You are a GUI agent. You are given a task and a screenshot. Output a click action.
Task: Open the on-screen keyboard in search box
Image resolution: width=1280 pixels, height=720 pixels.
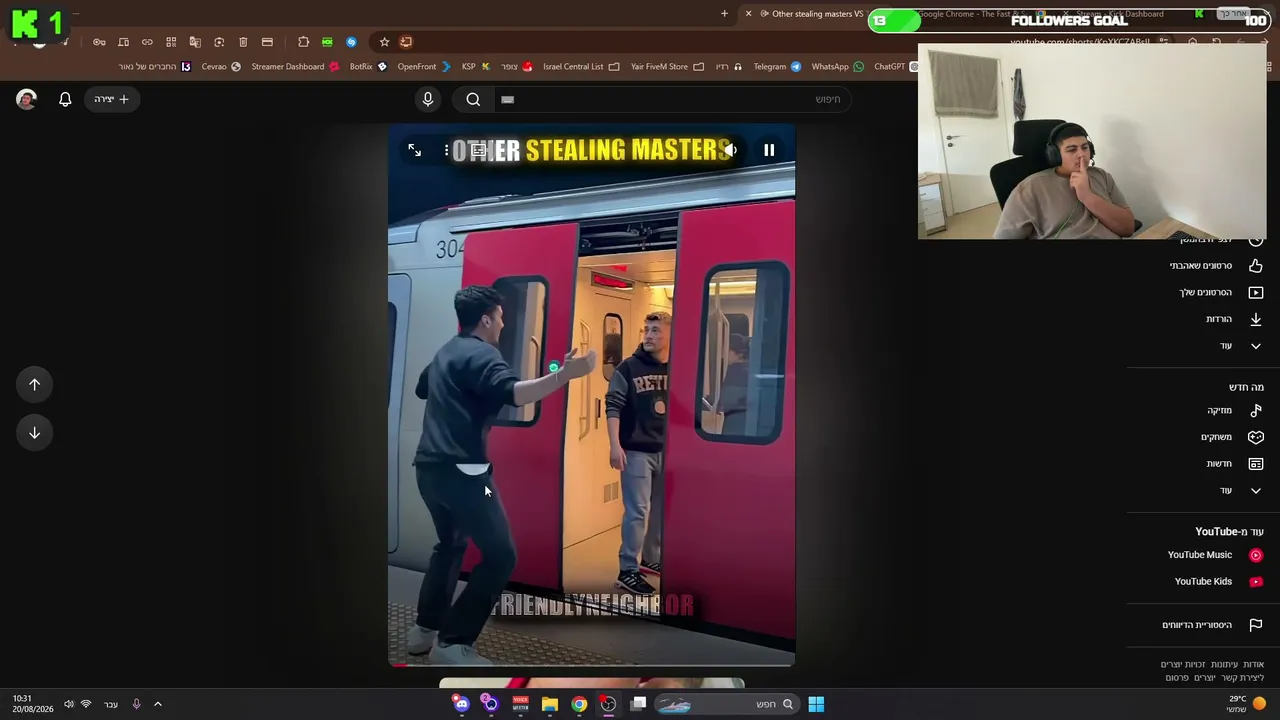[x=507, y=99]
